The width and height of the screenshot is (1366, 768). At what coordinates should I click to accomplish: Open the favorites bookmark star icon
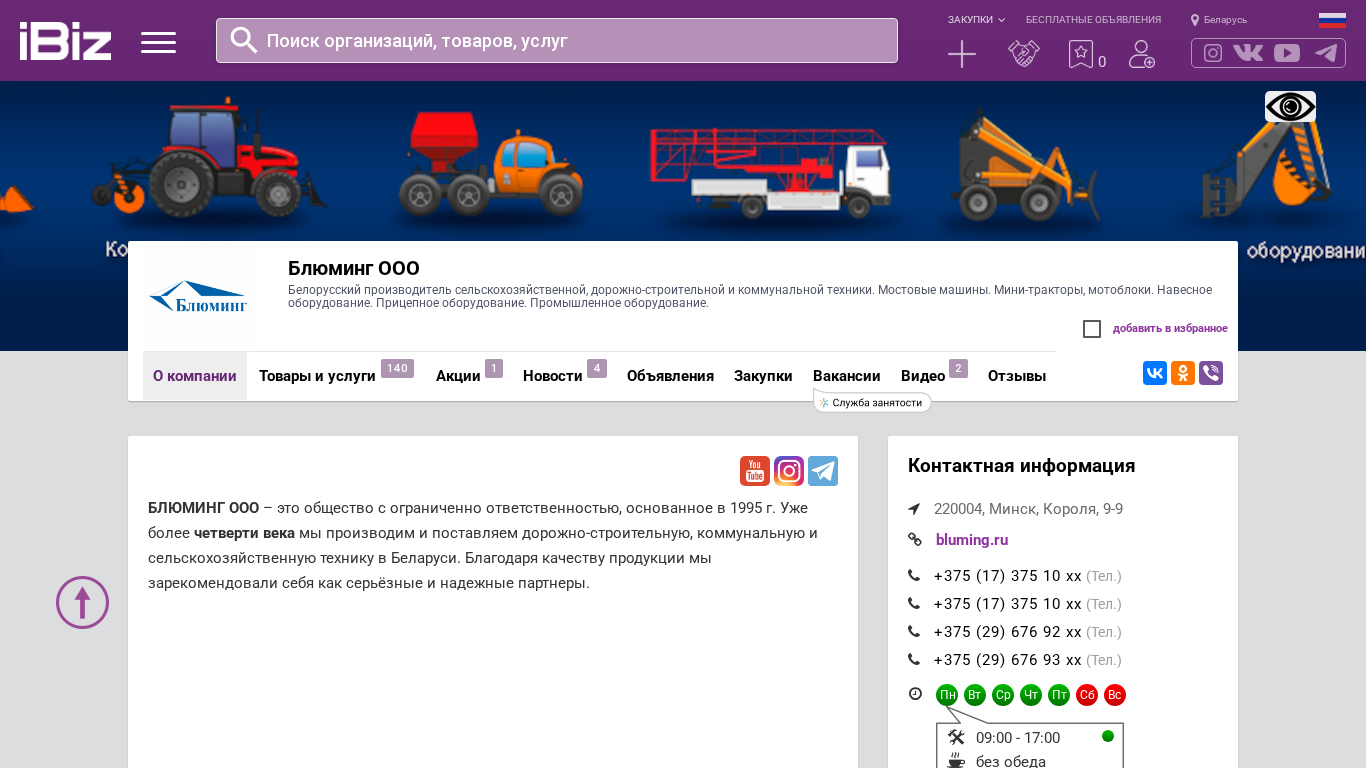[1081, 54]
